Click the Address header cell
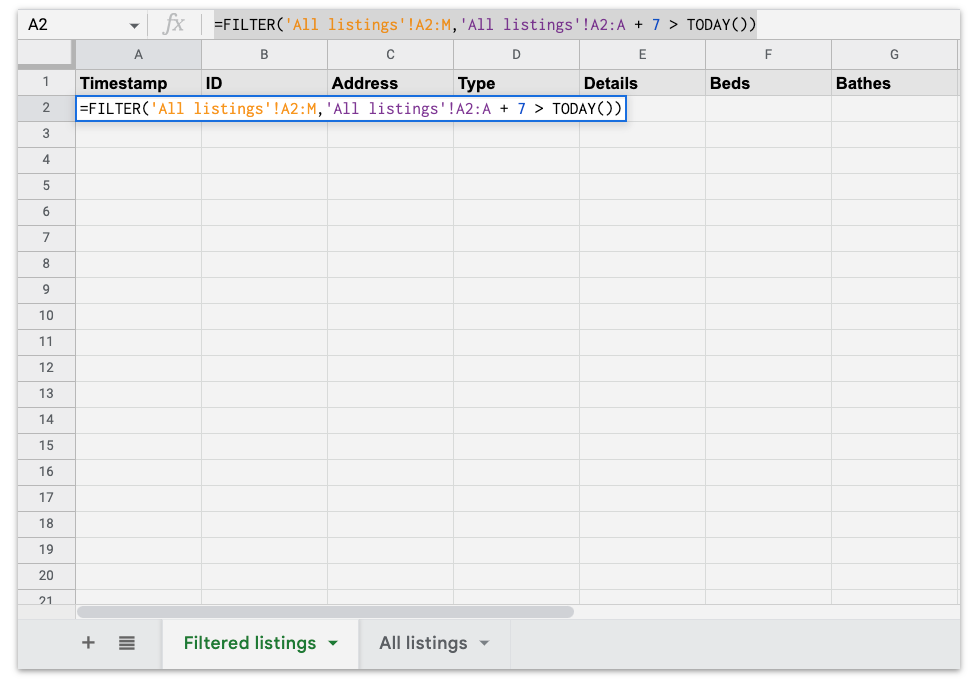This screenshot has height=682, width=973. 390,83
